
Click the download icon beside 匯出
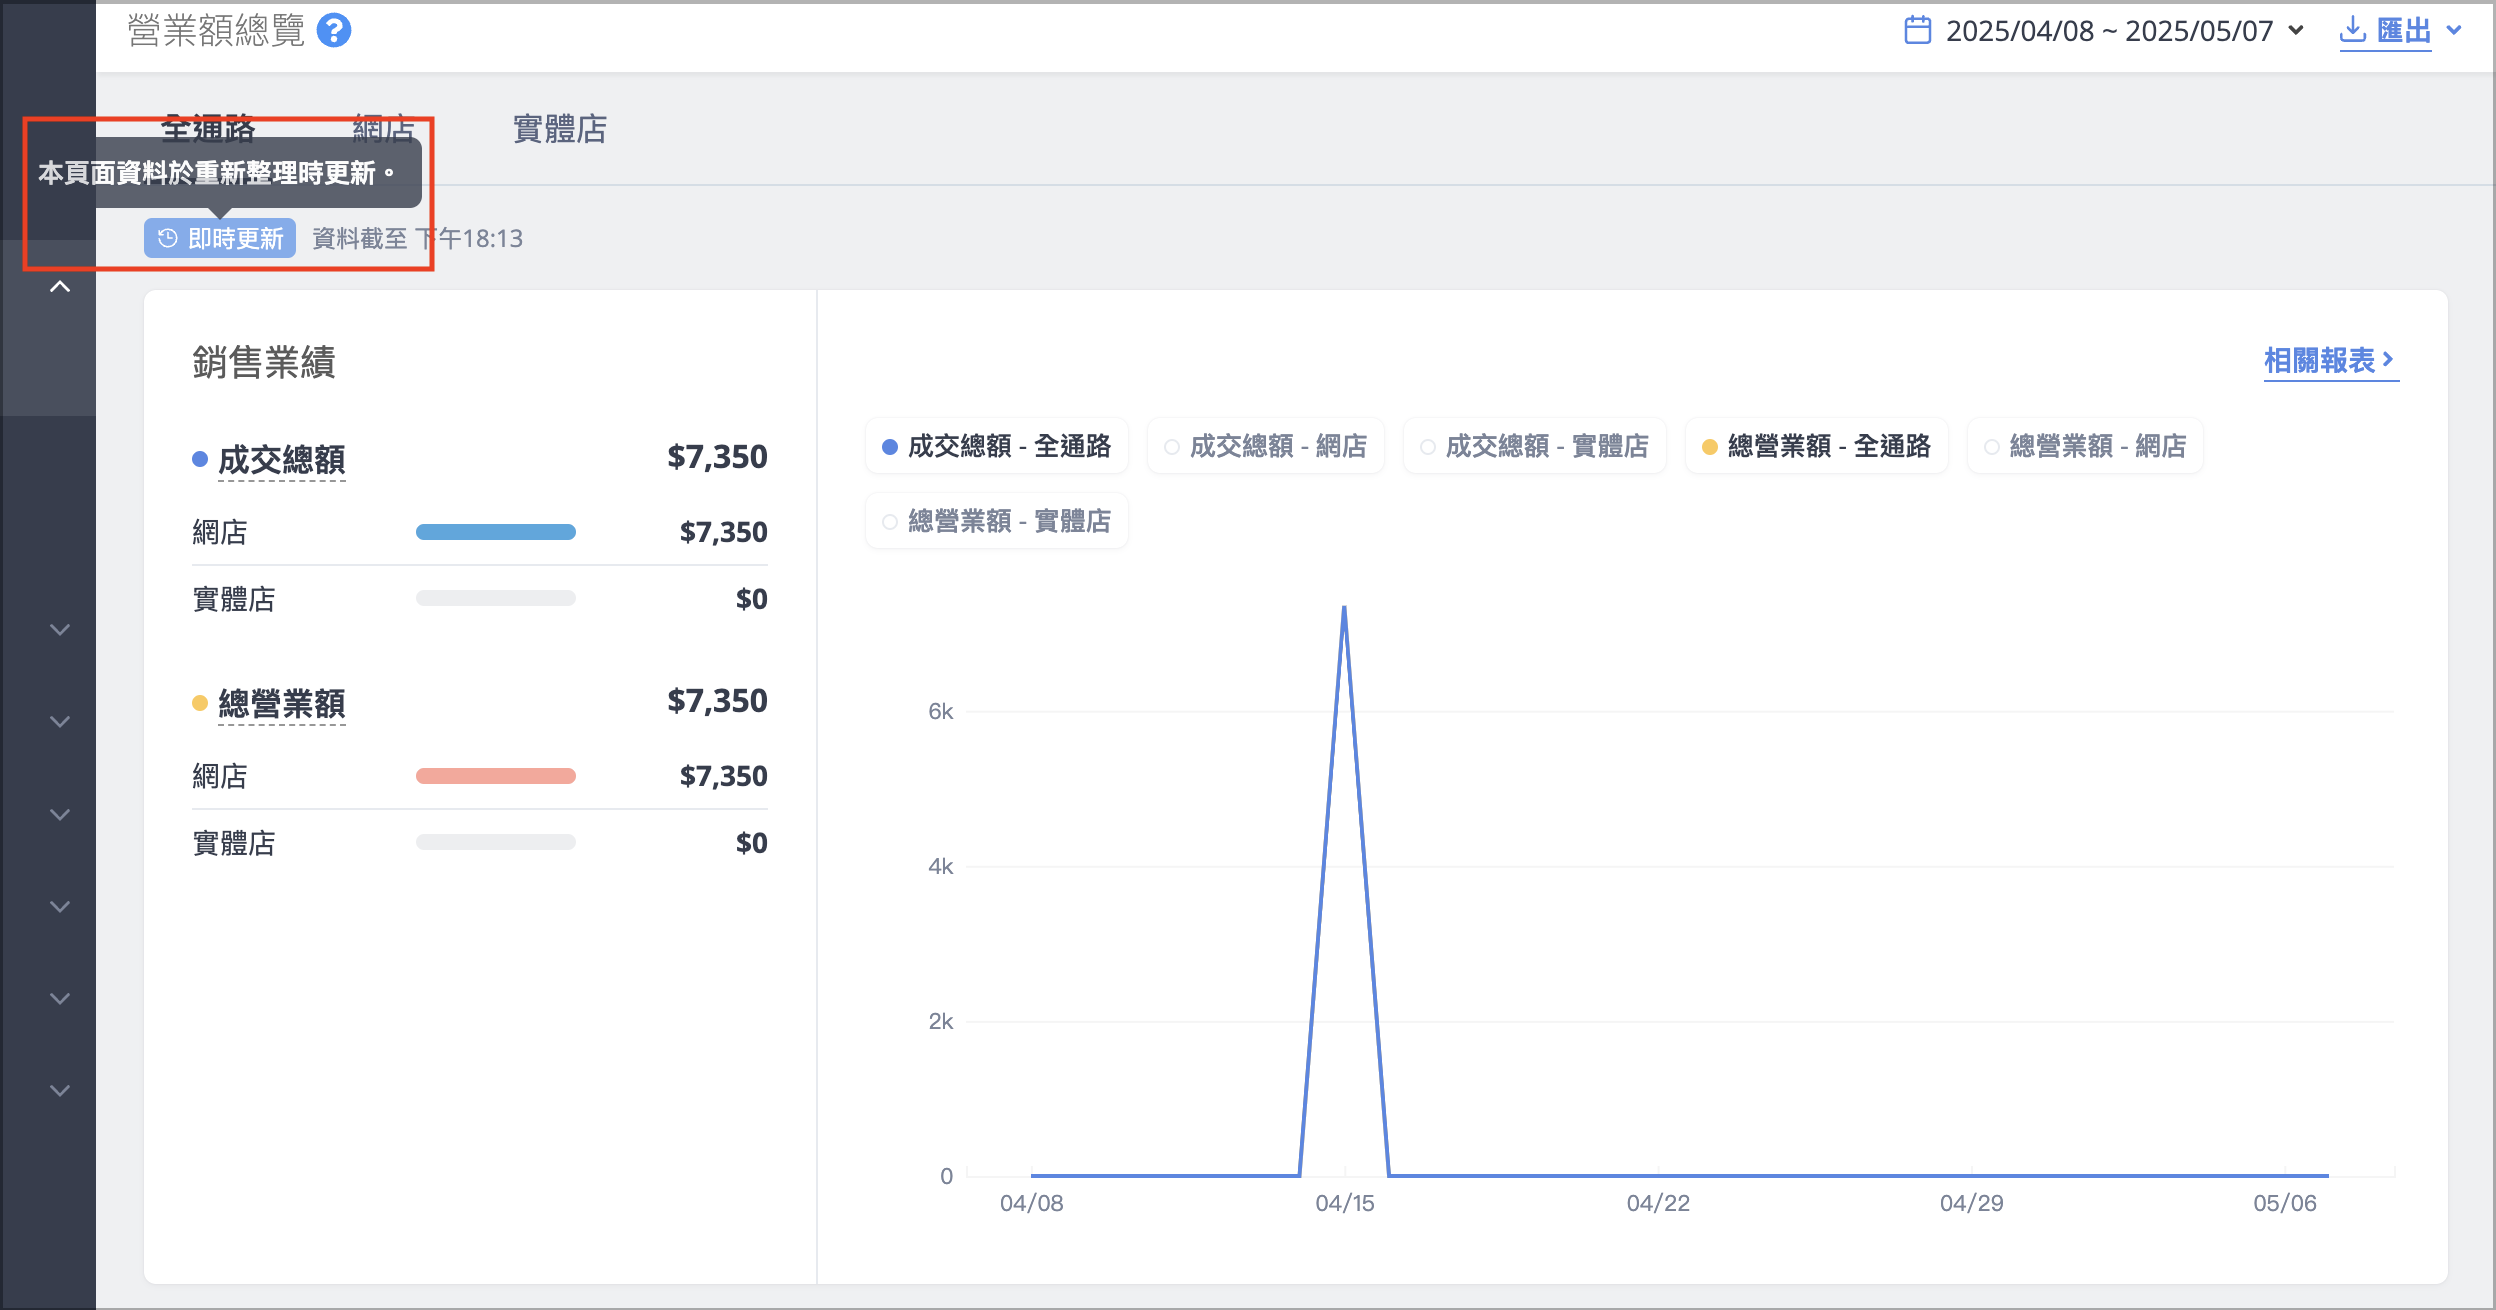click(2353, 29)
